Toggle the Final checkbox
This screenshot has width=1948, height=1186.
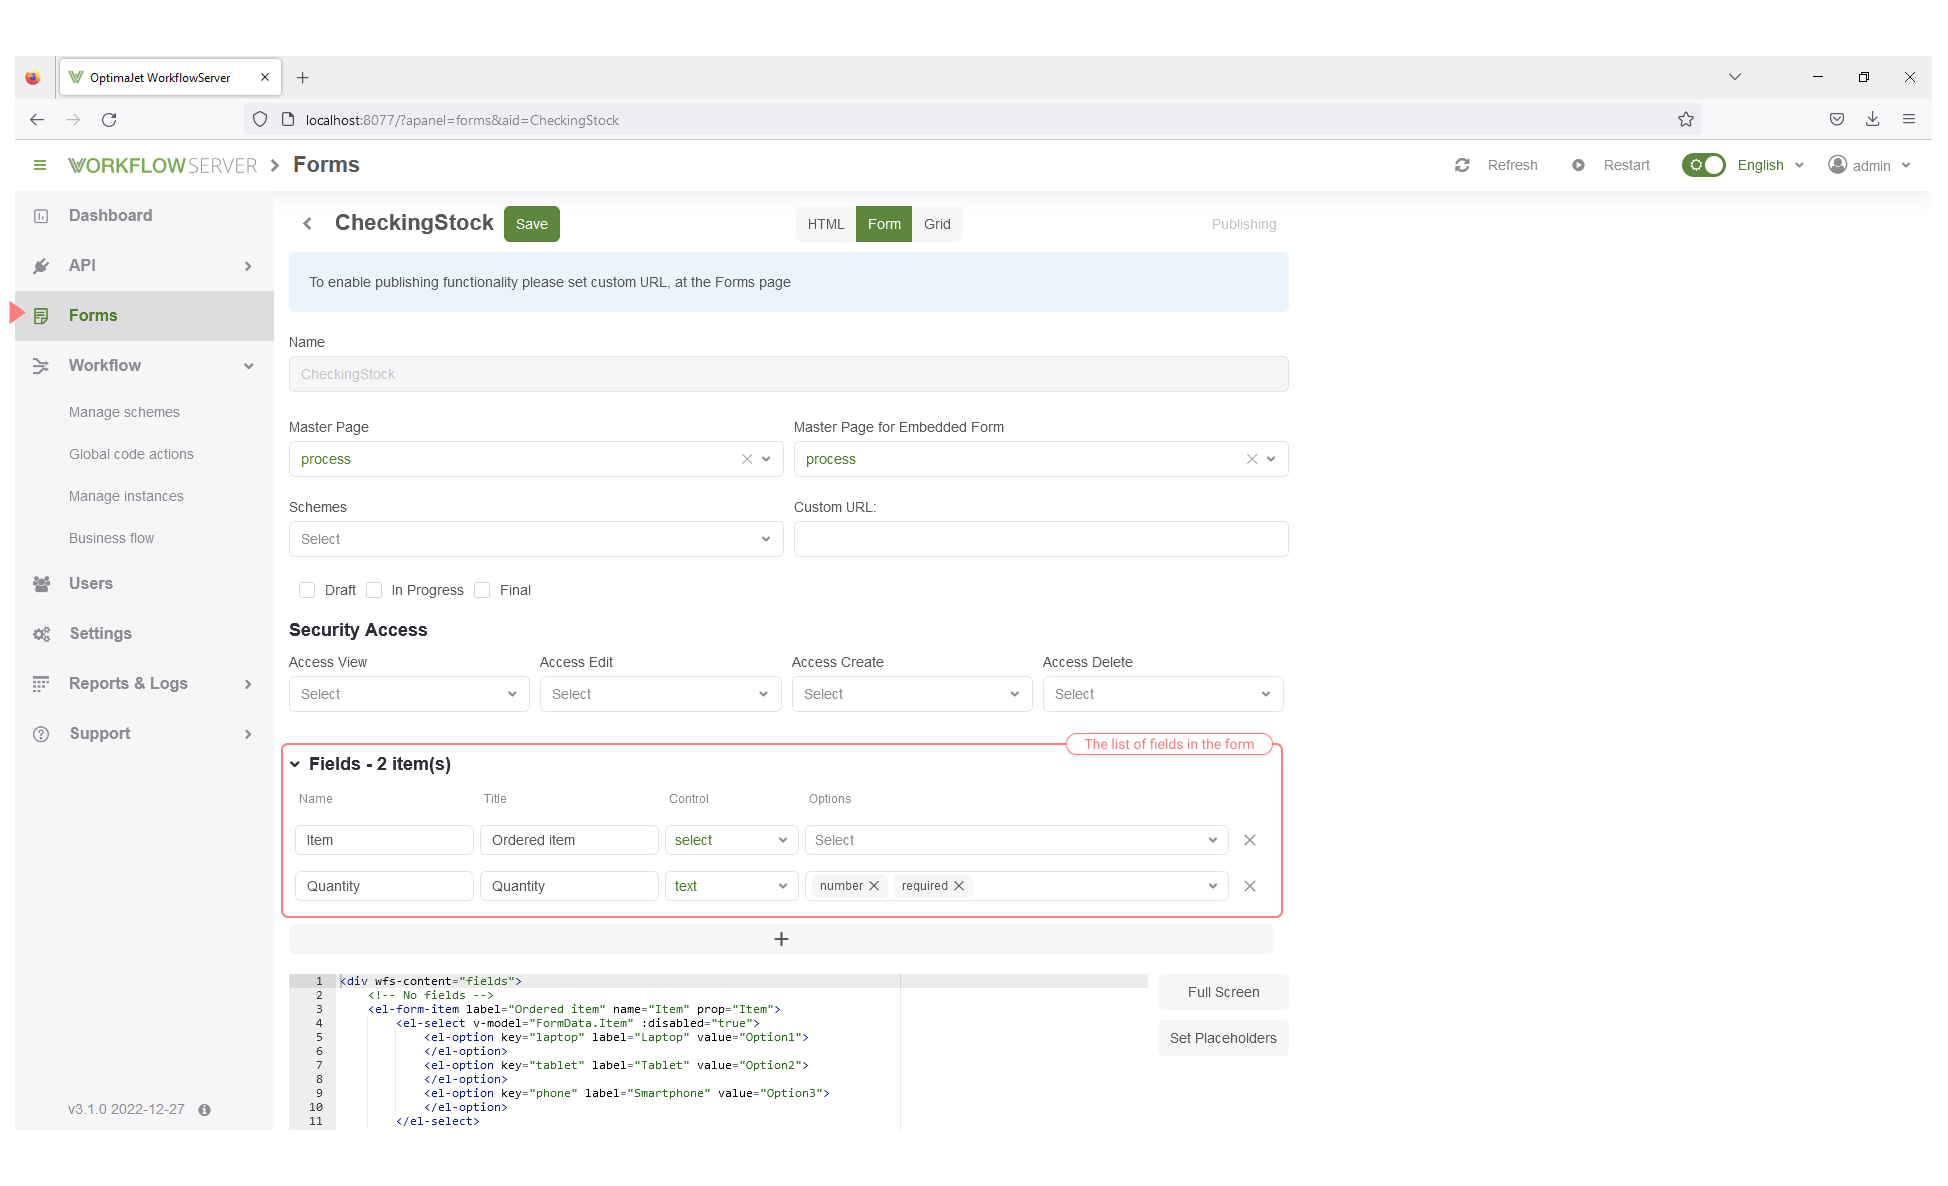[482, 590]
